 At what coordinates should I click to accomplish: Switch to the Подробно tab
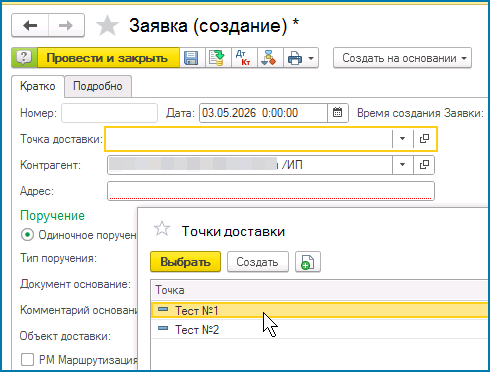[98, 86]
